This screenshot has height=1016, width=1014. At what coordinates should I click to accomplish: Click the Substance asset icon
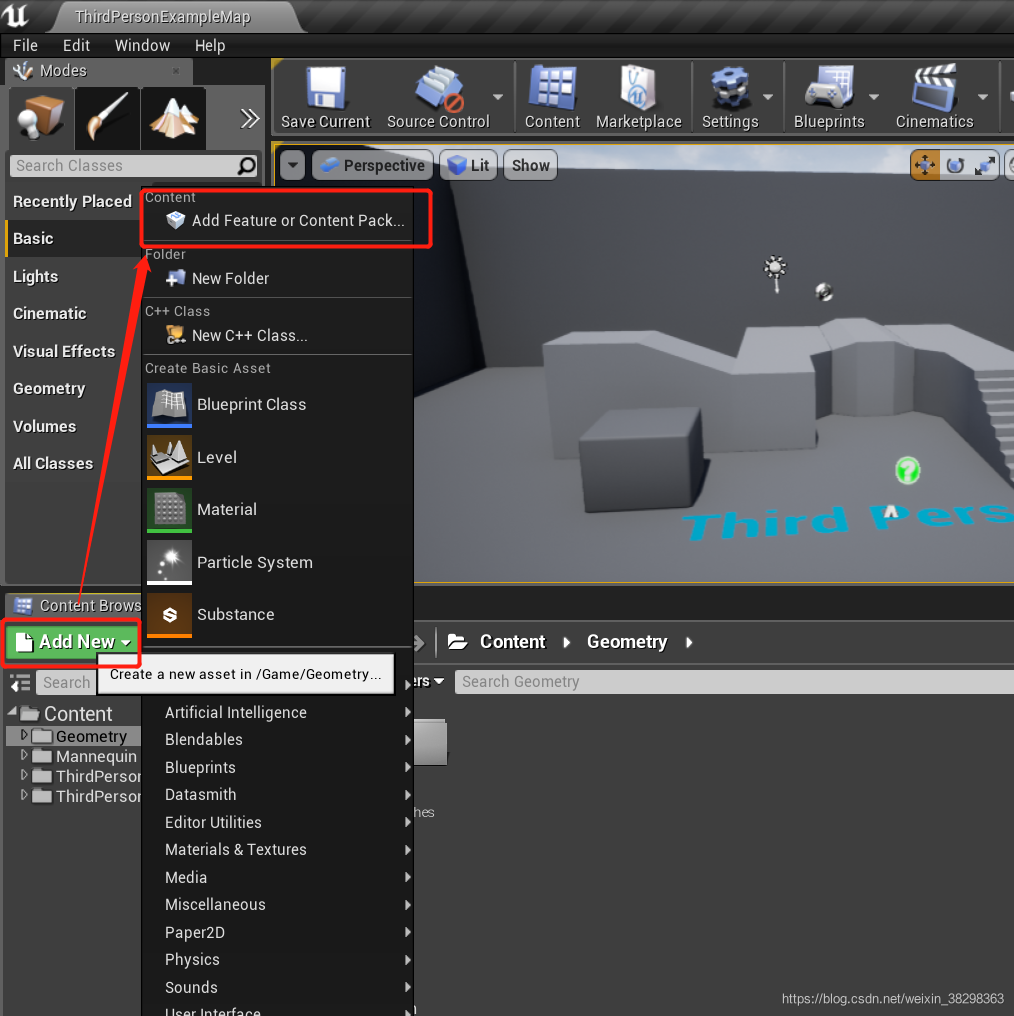169,615
